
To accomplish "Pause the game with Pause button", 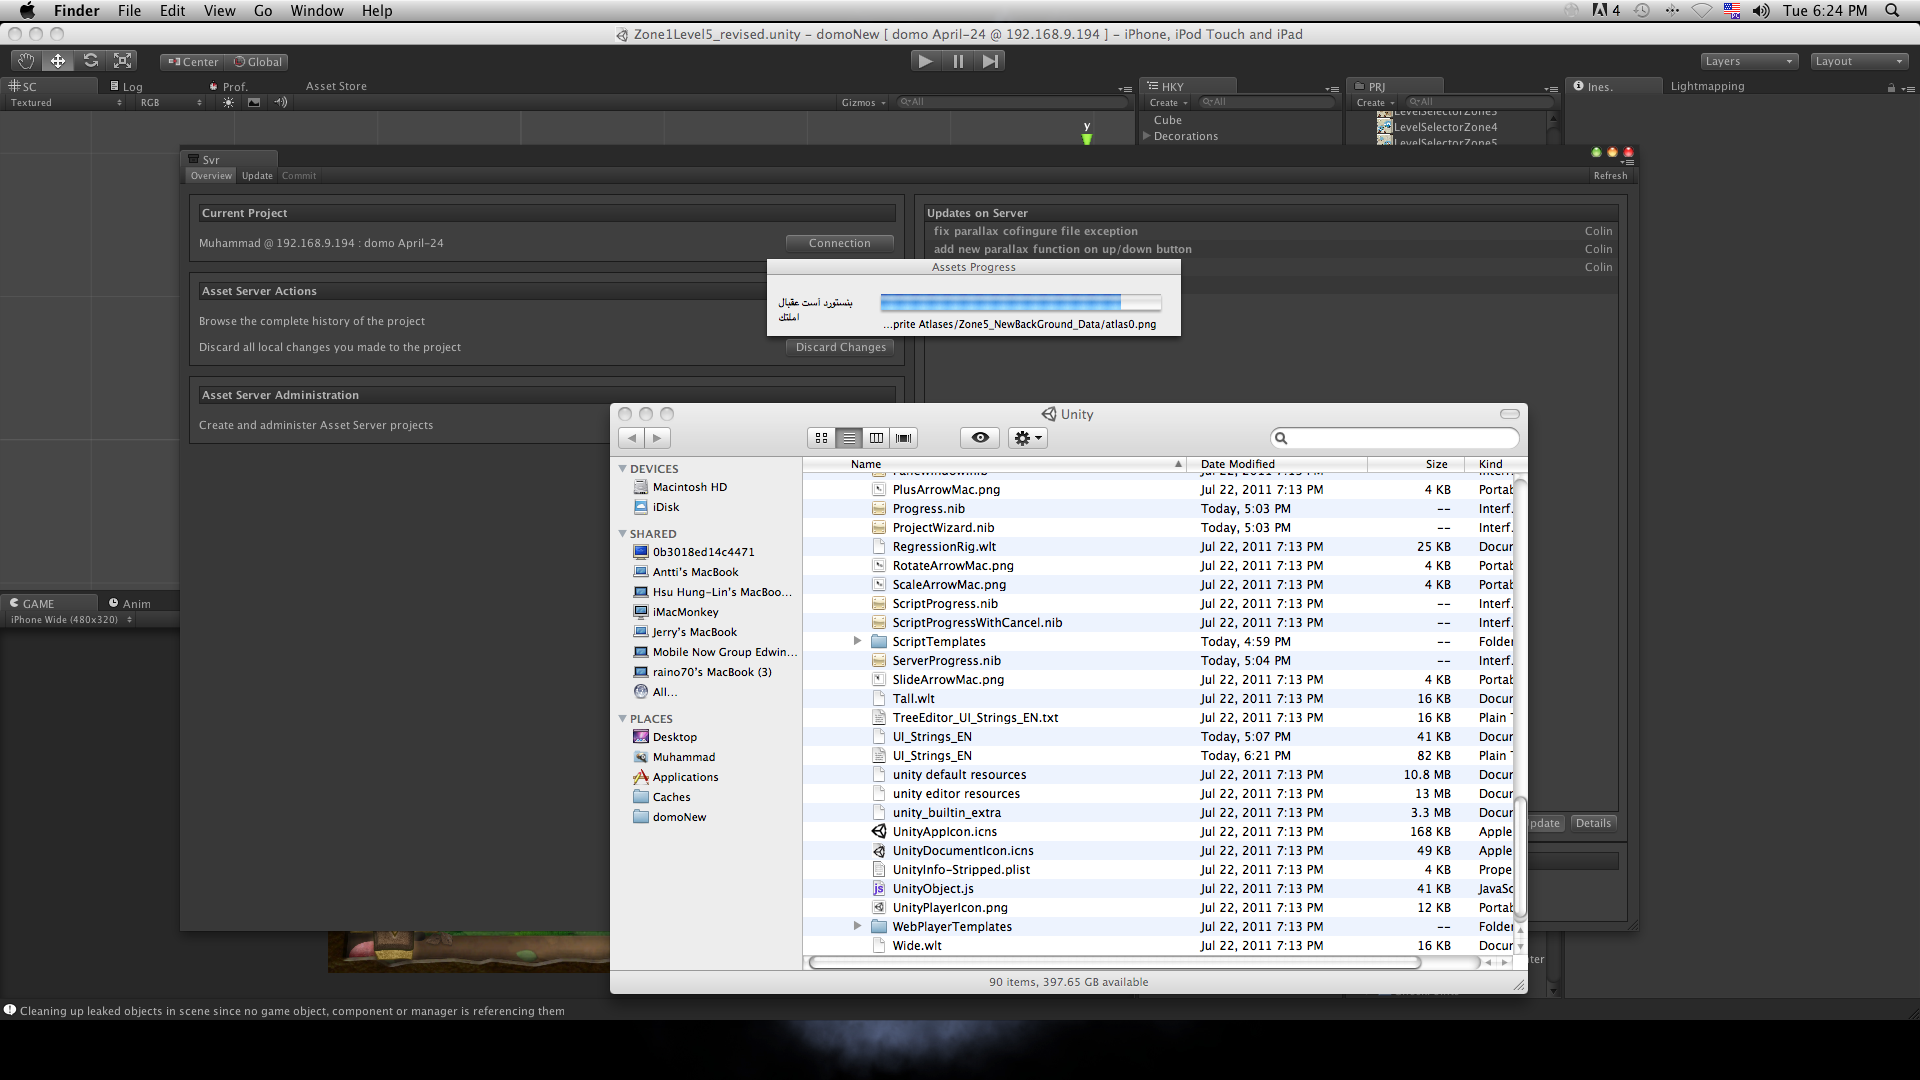I will coord(958,61).
